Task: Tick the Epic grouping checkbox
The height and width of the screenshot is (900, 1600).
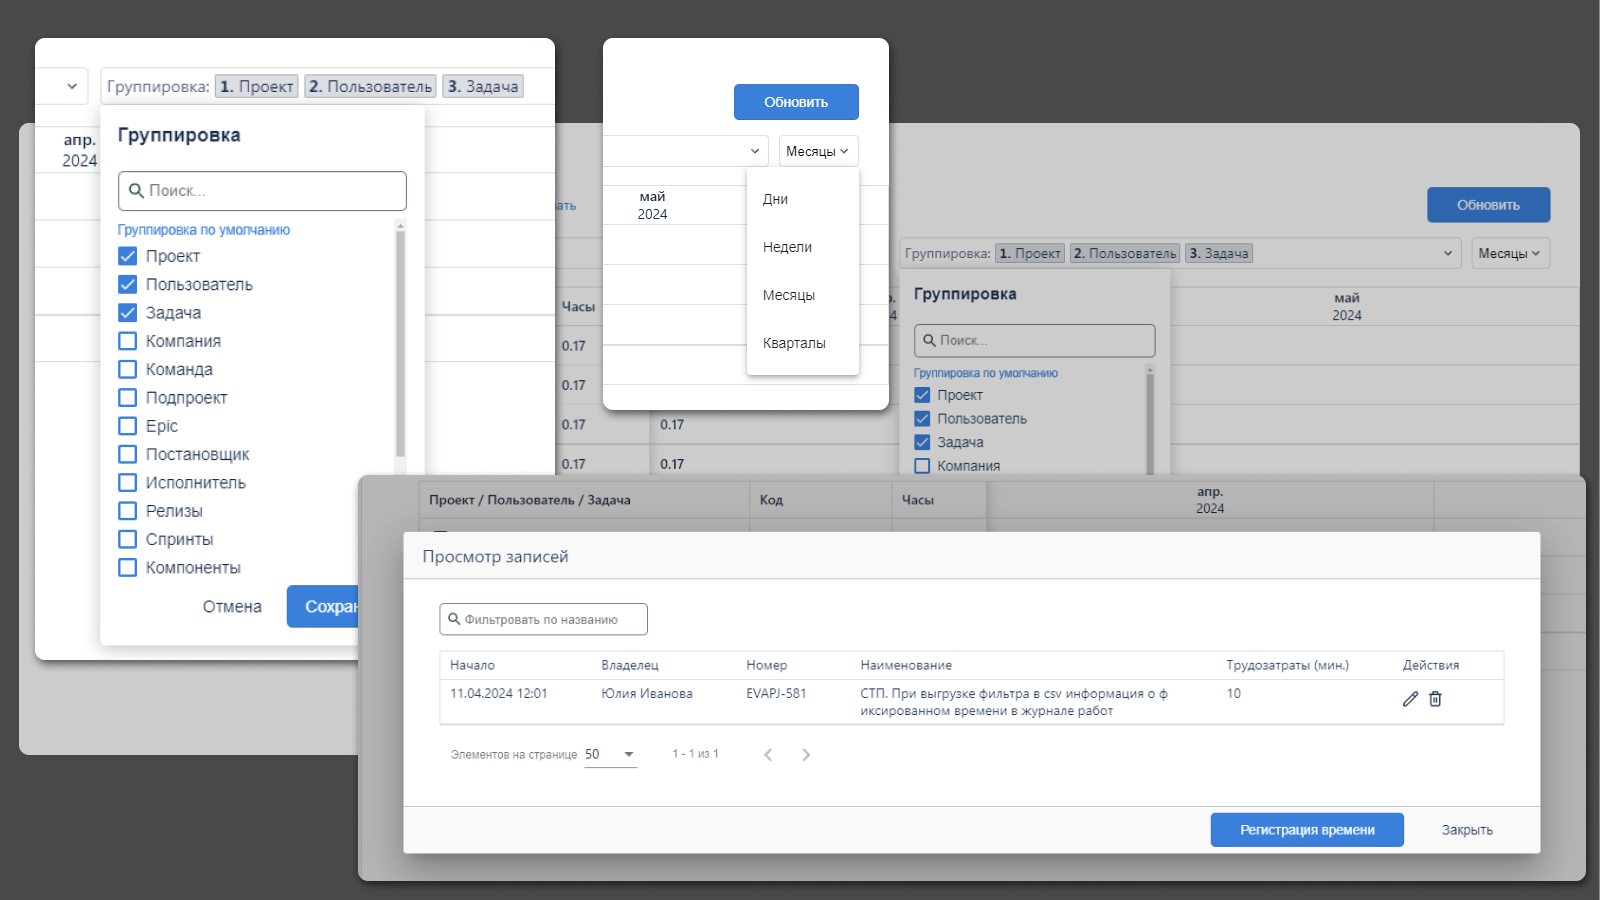Action: click(x=128, y=426)
